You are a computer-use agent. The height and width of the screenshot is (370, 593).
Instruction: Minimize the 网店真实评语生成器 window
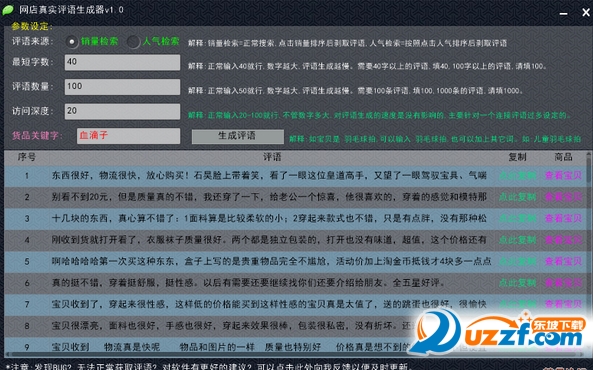coord(564,13)
